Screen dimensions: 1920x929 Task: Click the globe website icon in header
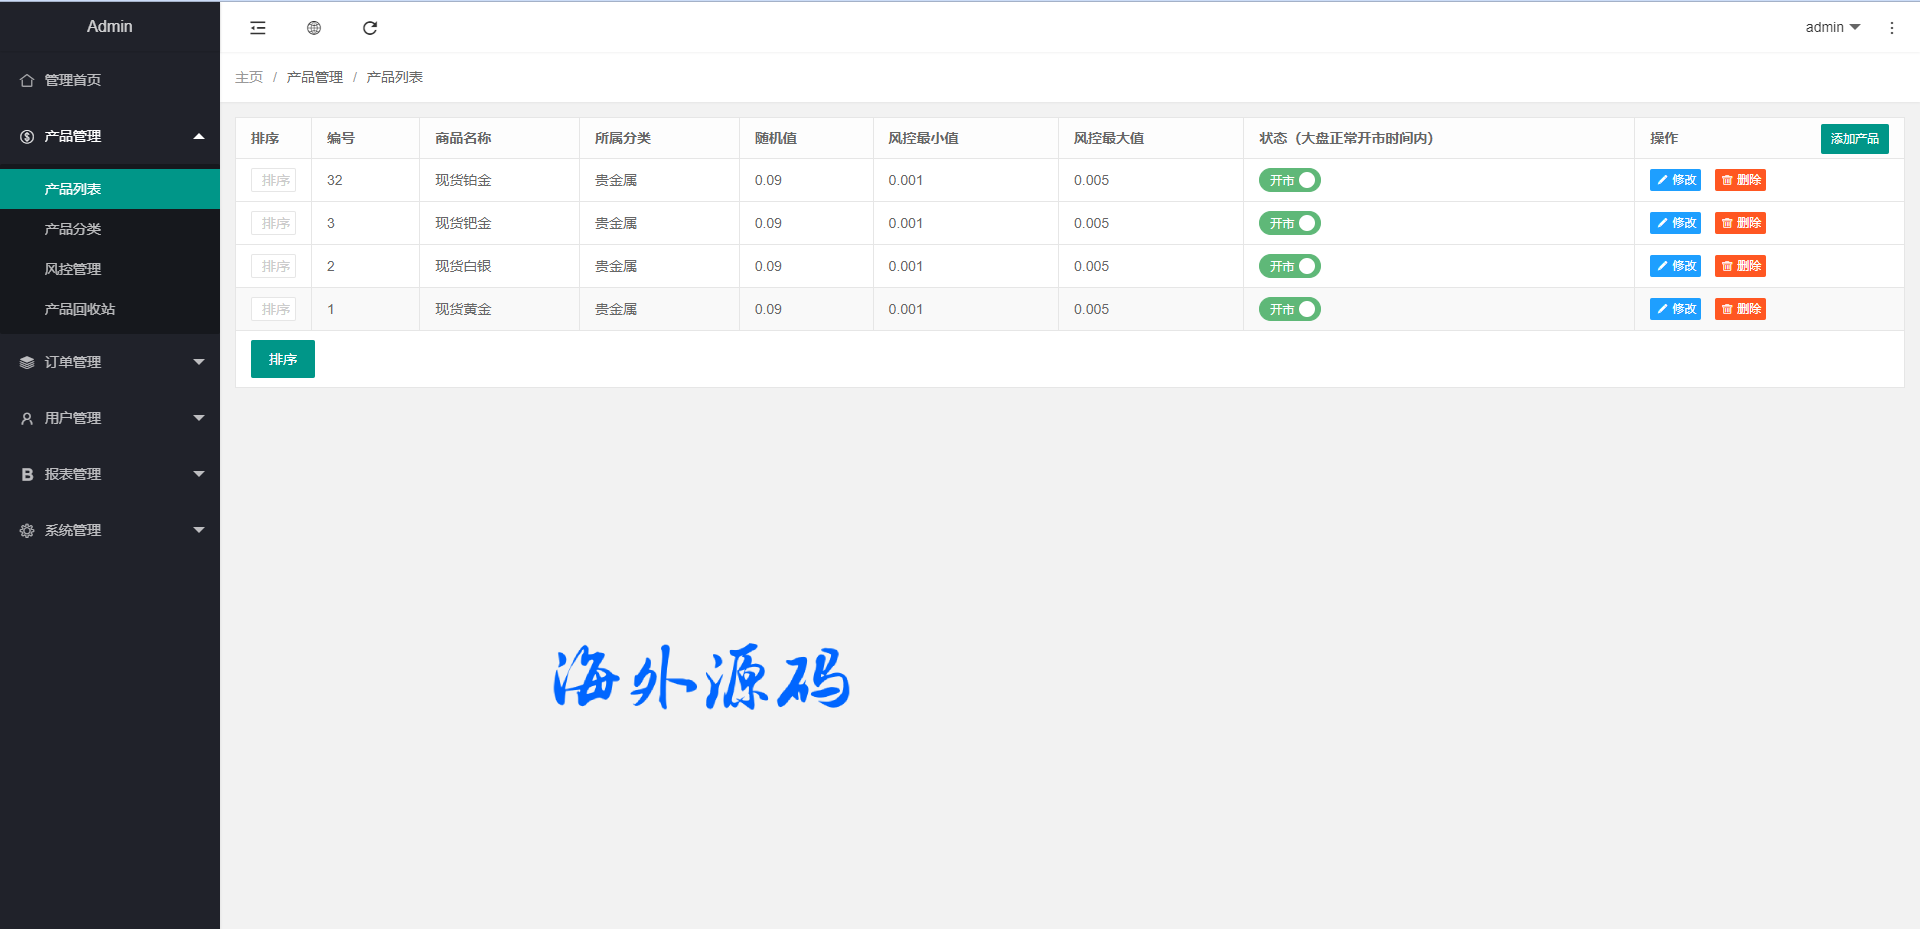pos(314,28)
